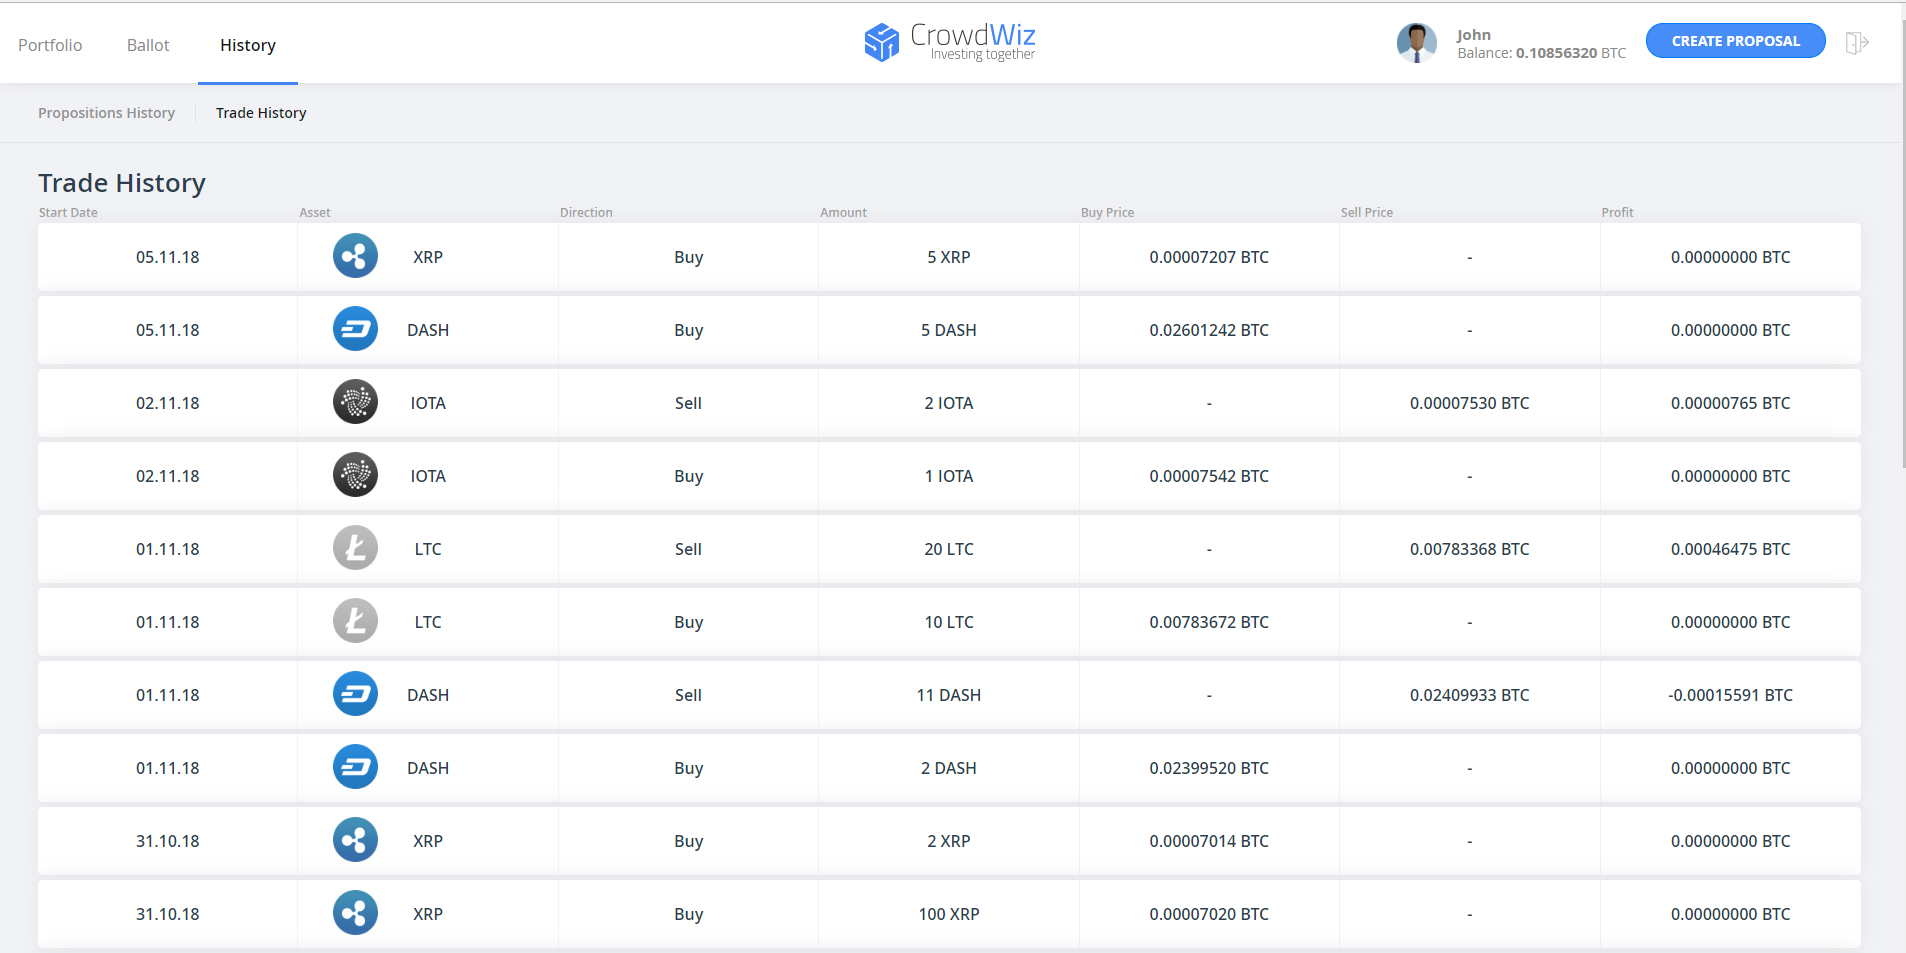The height and width of the screenshot is (953, 1906).
Task: Click the buy price 0.00007020 BTC
Action: (x=1209, y=914)
